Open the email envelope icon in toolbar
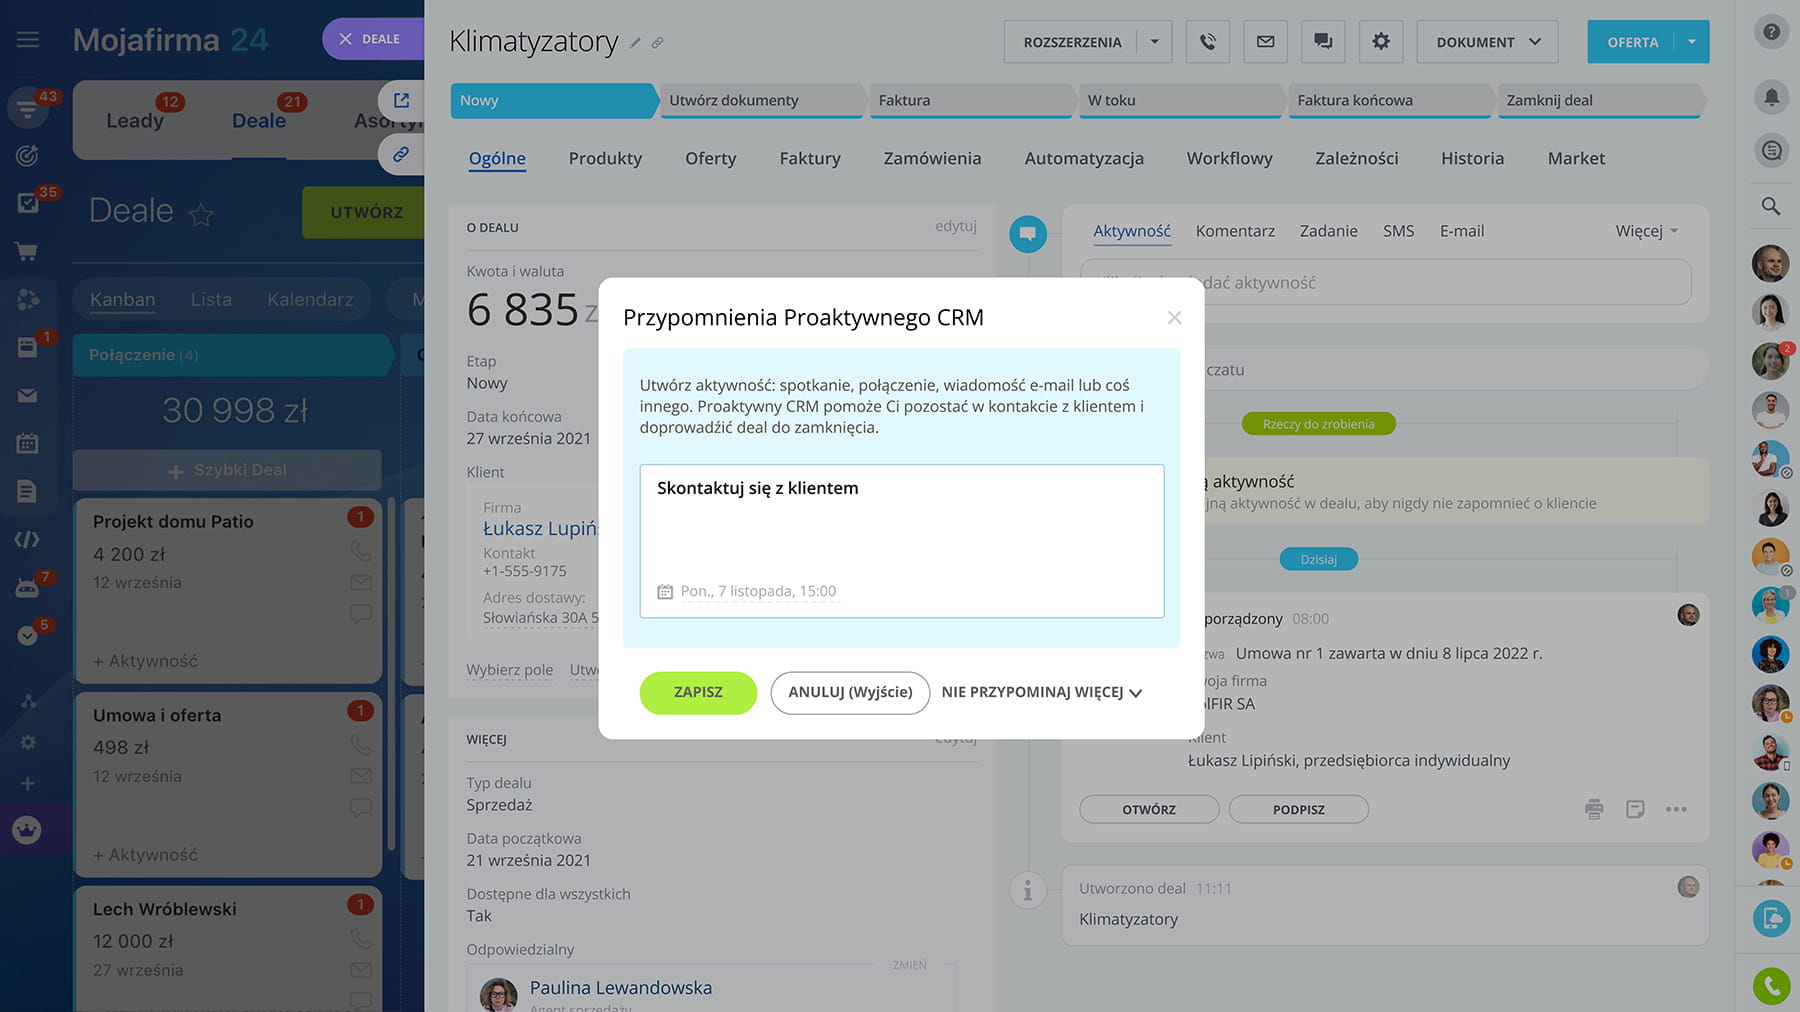This screenshot has height=1012, width=1800. 1265,42
